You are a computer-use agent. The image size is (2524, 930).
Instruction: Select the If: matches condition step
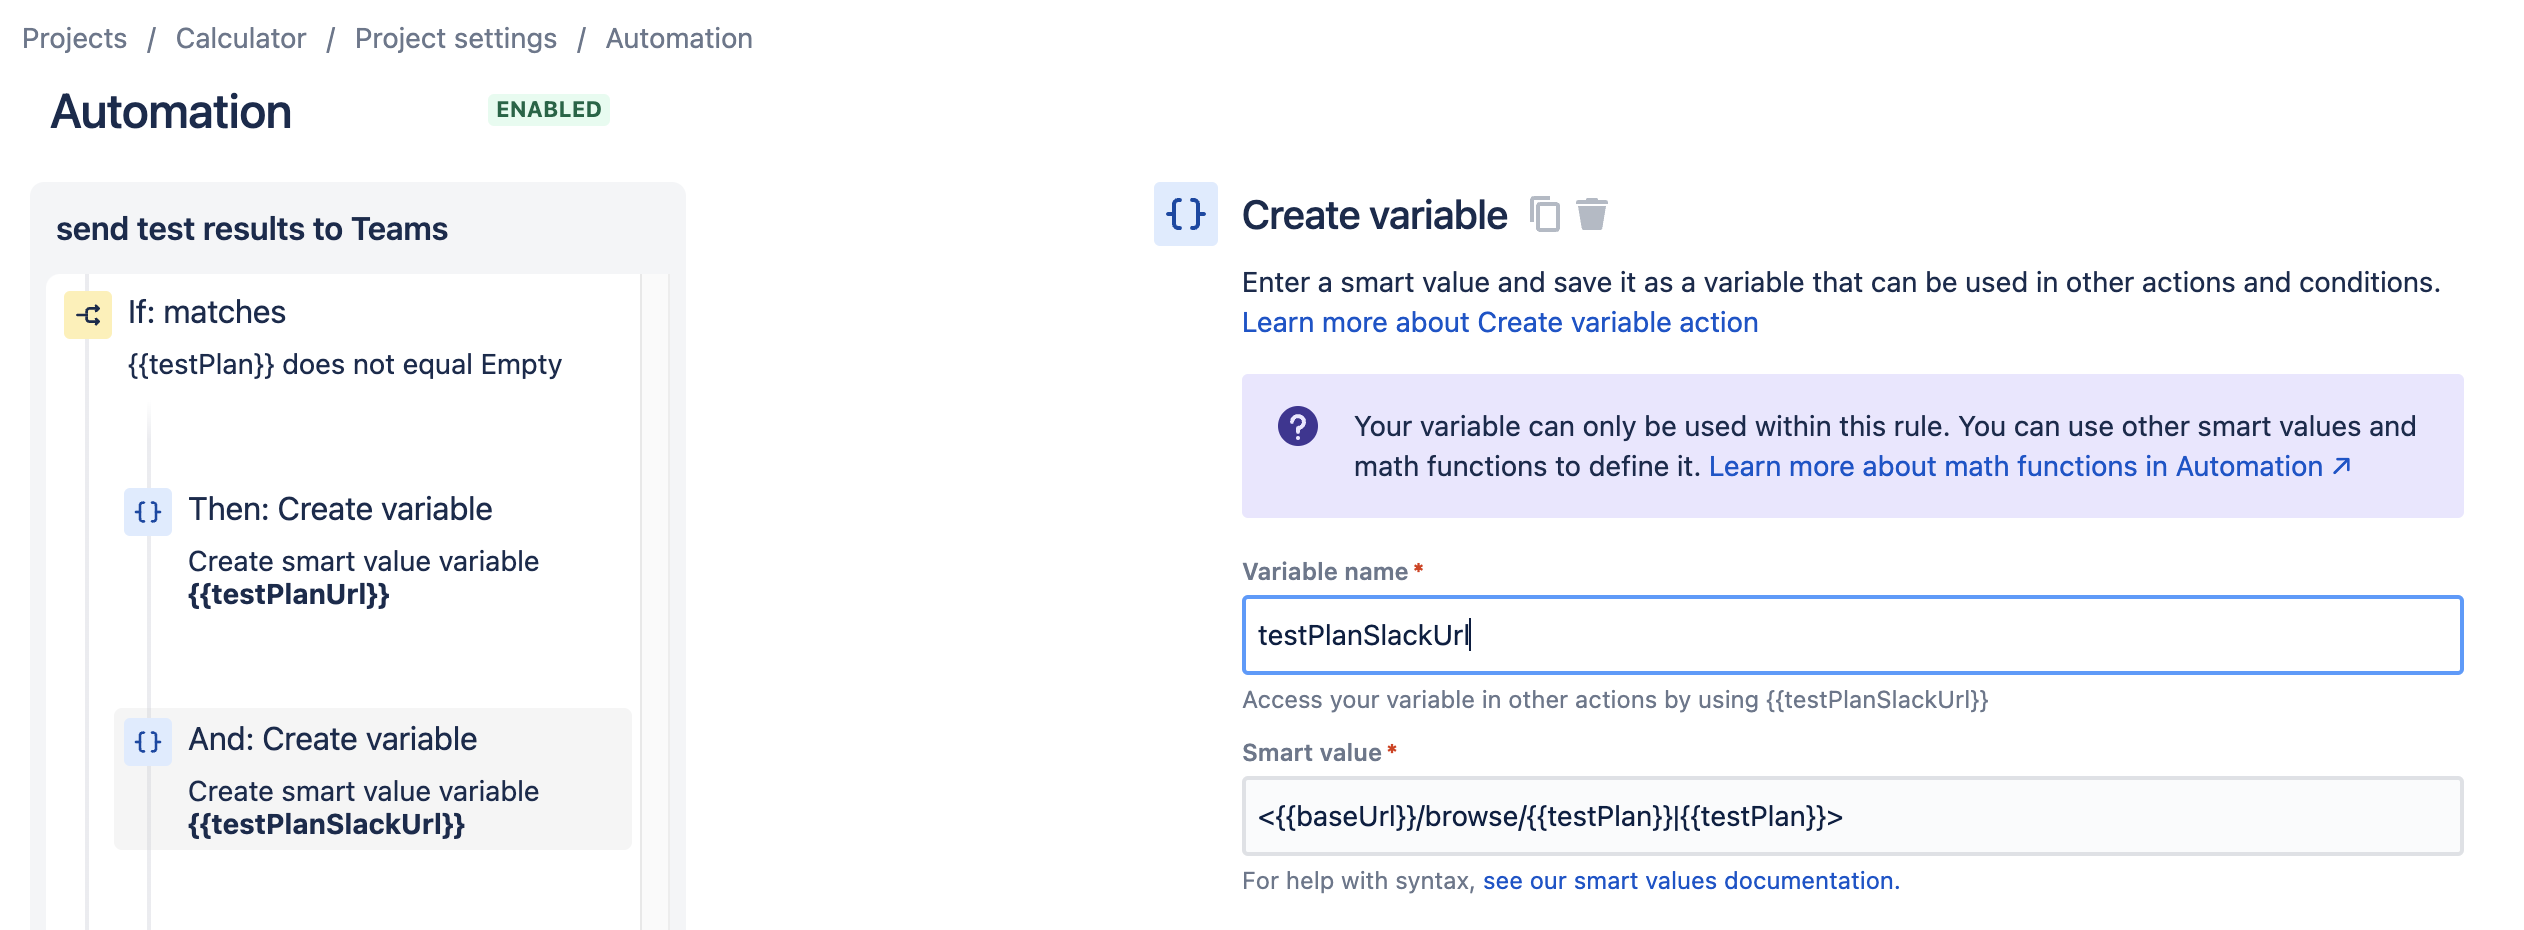click(x=344, y=337)
